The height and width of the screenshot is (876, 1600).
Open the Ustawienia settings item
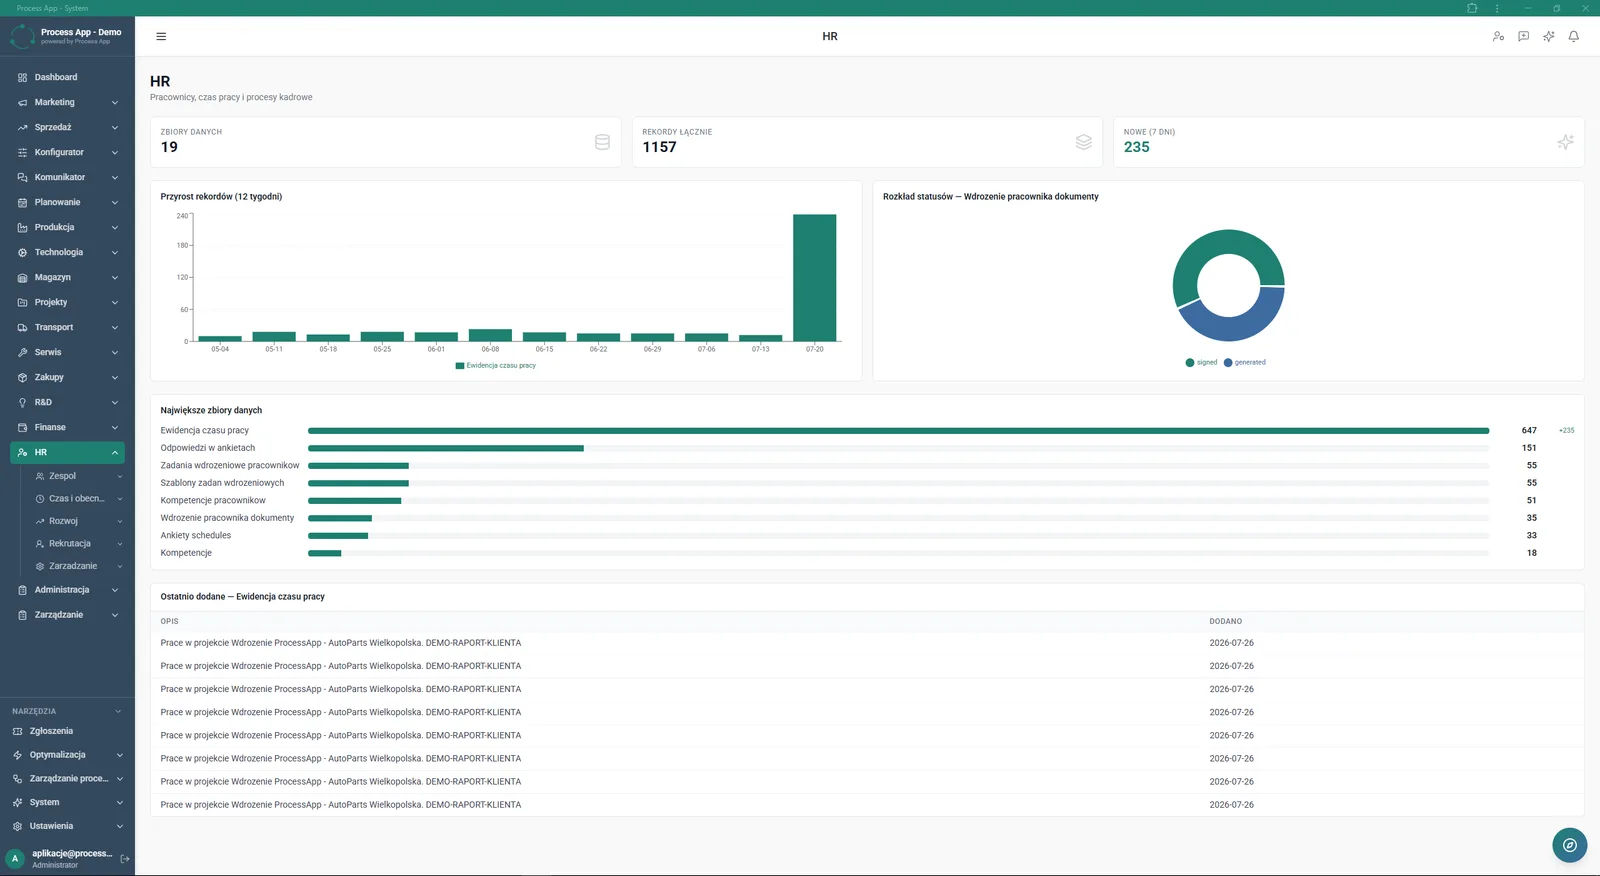67,826
